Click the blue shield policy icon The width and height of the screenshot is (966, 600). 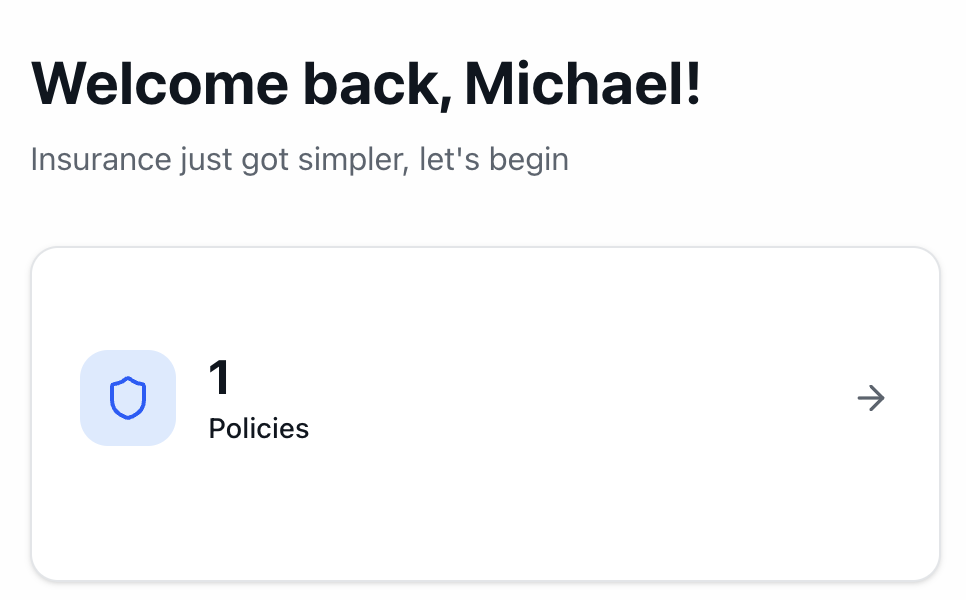click(x=128, y=398)
